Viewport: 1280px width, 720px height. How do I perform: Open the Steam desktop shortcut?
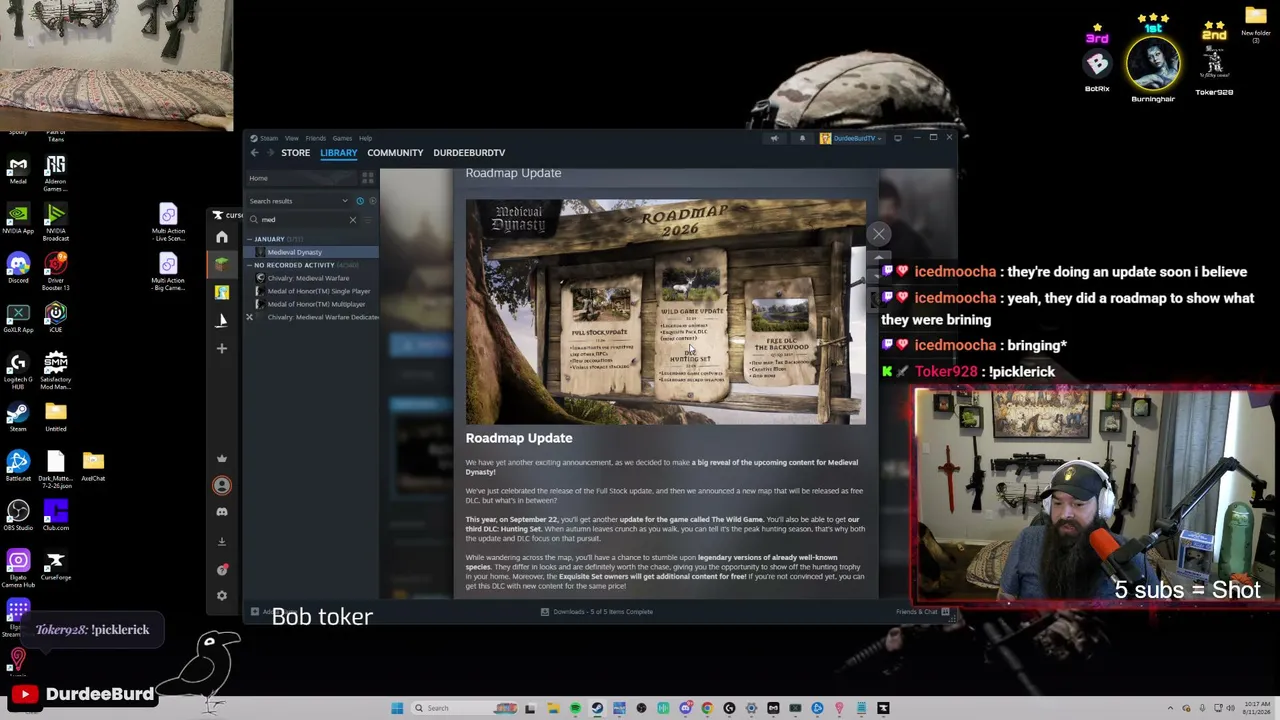[x=18, y=416]
